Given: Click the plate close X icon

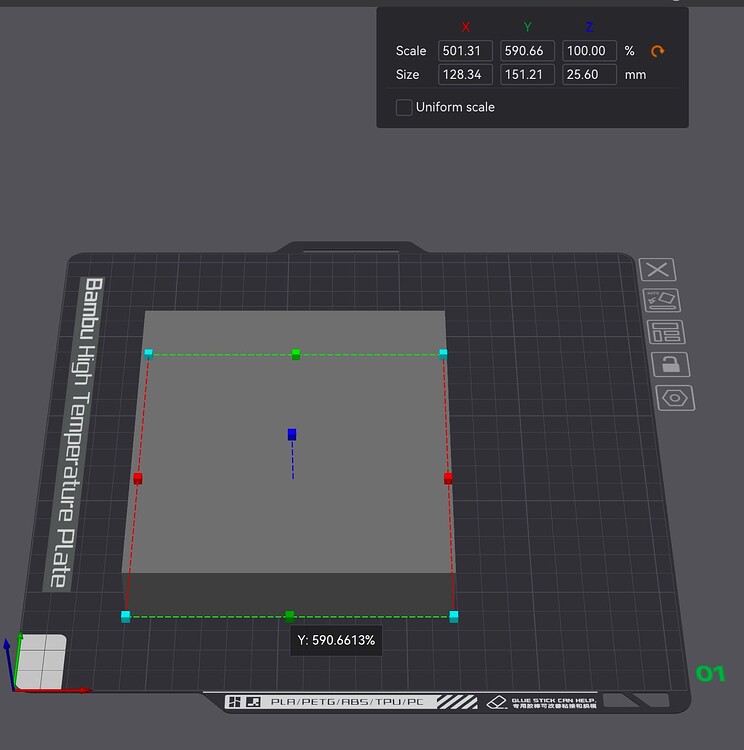Looking at the screenshot, I should point(657,270).
